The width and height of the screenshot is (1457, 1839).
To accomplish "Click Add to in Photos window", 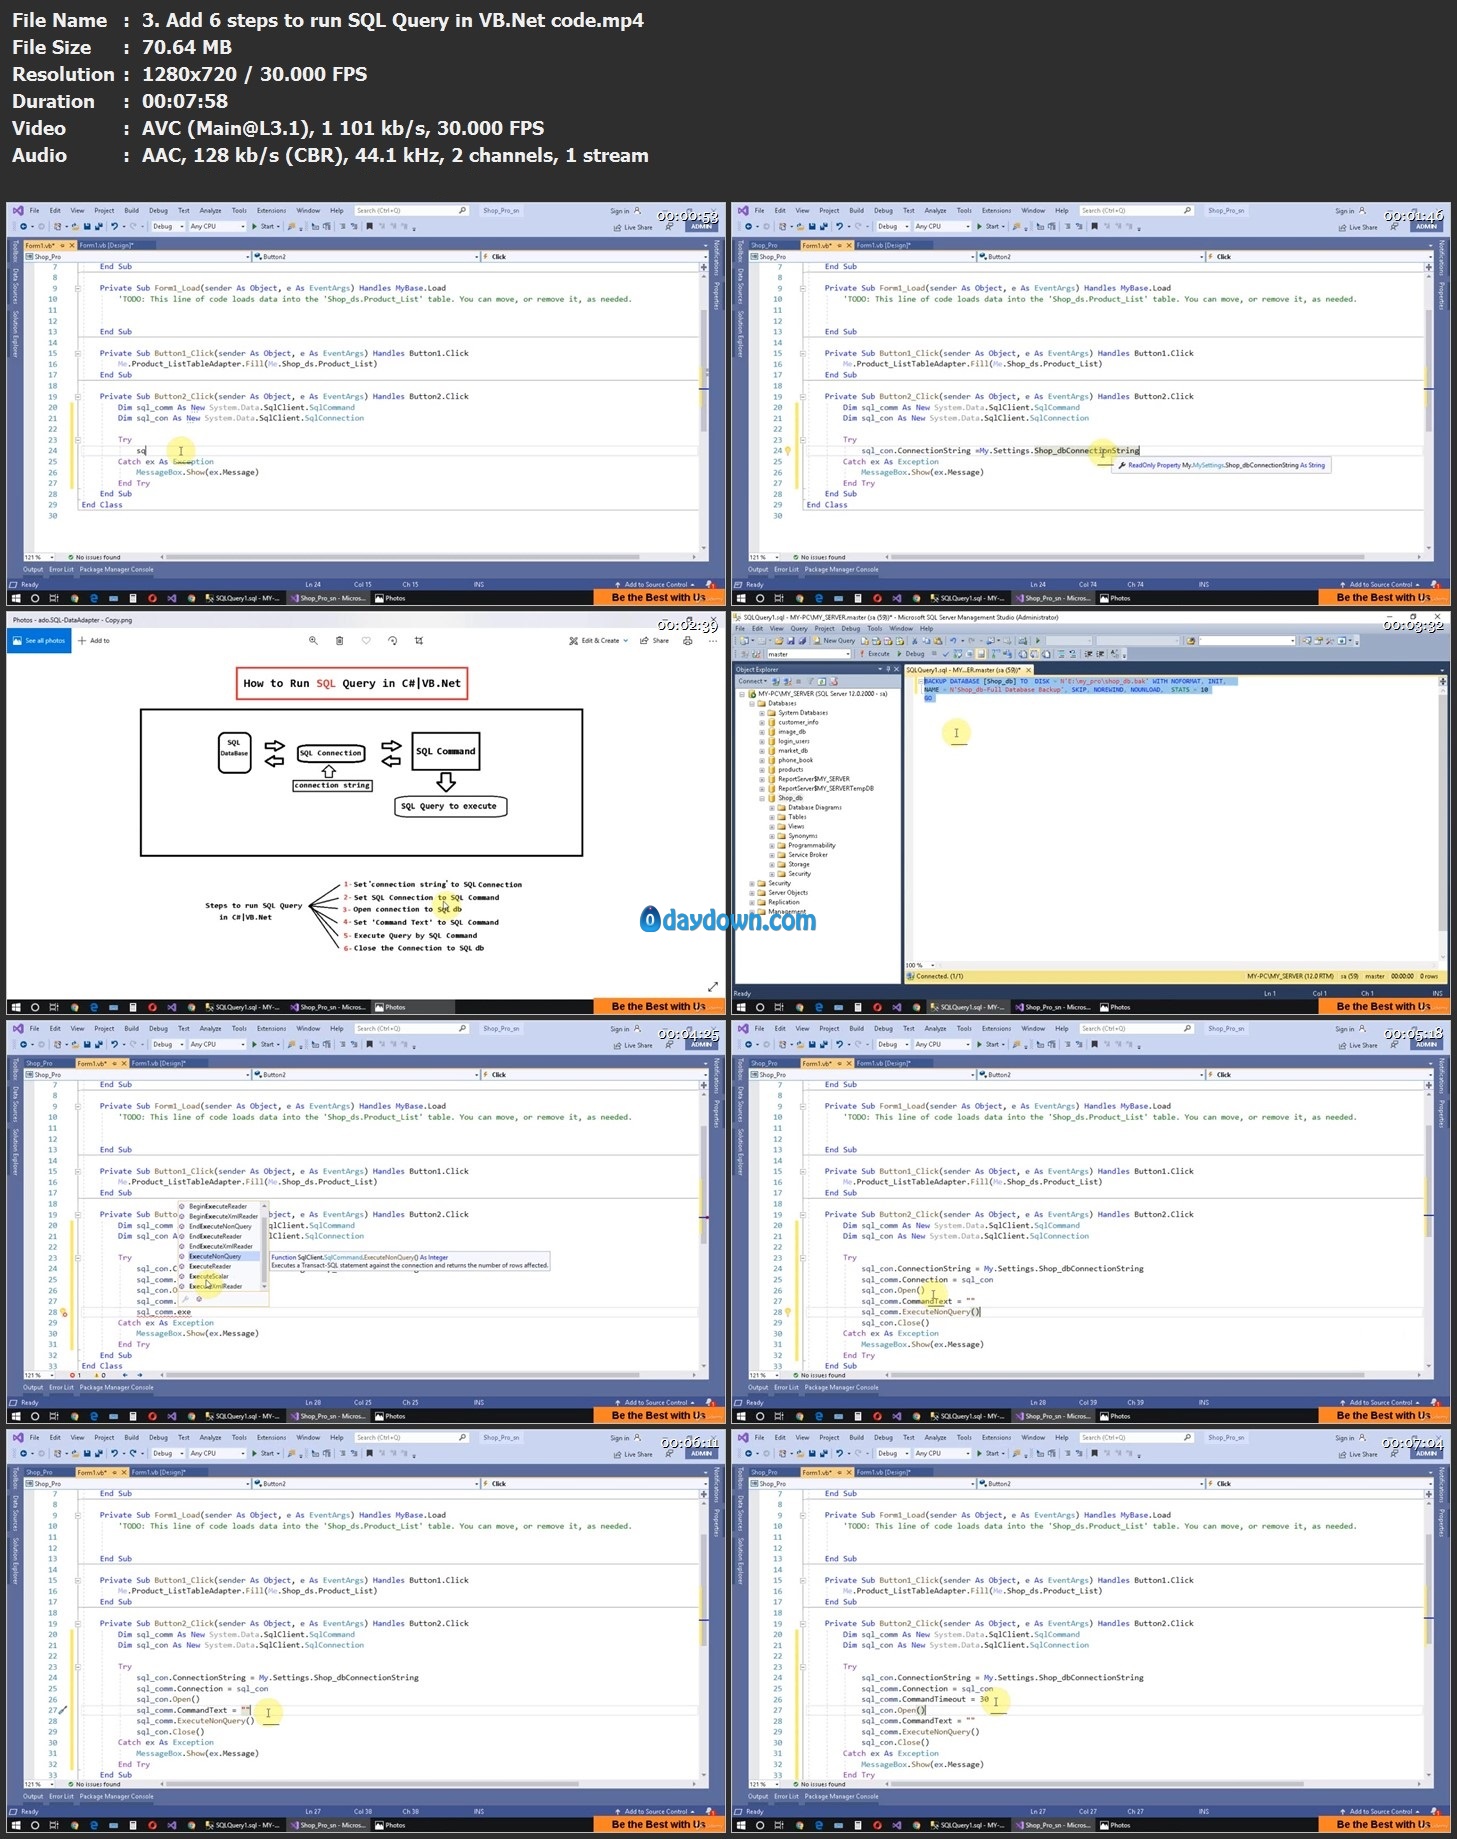I will (x=94, y=640).
